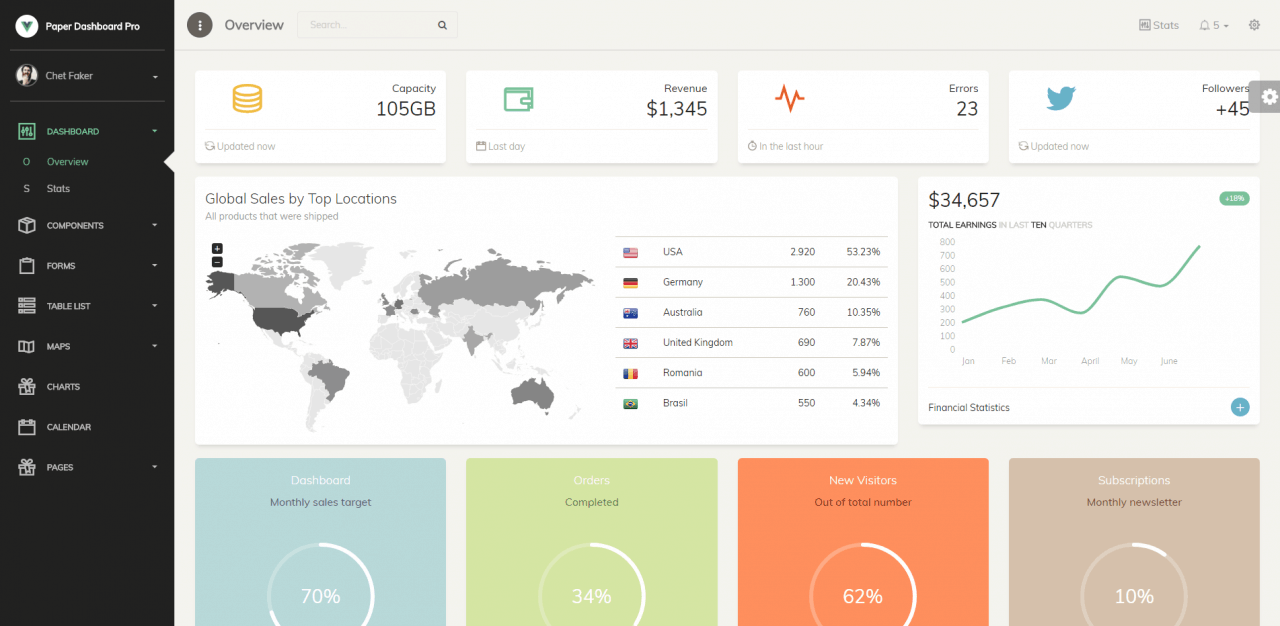This screenshot has height=626, width=1280.
Task: Zoom in on the world map
Action: (x=217, y=248)
